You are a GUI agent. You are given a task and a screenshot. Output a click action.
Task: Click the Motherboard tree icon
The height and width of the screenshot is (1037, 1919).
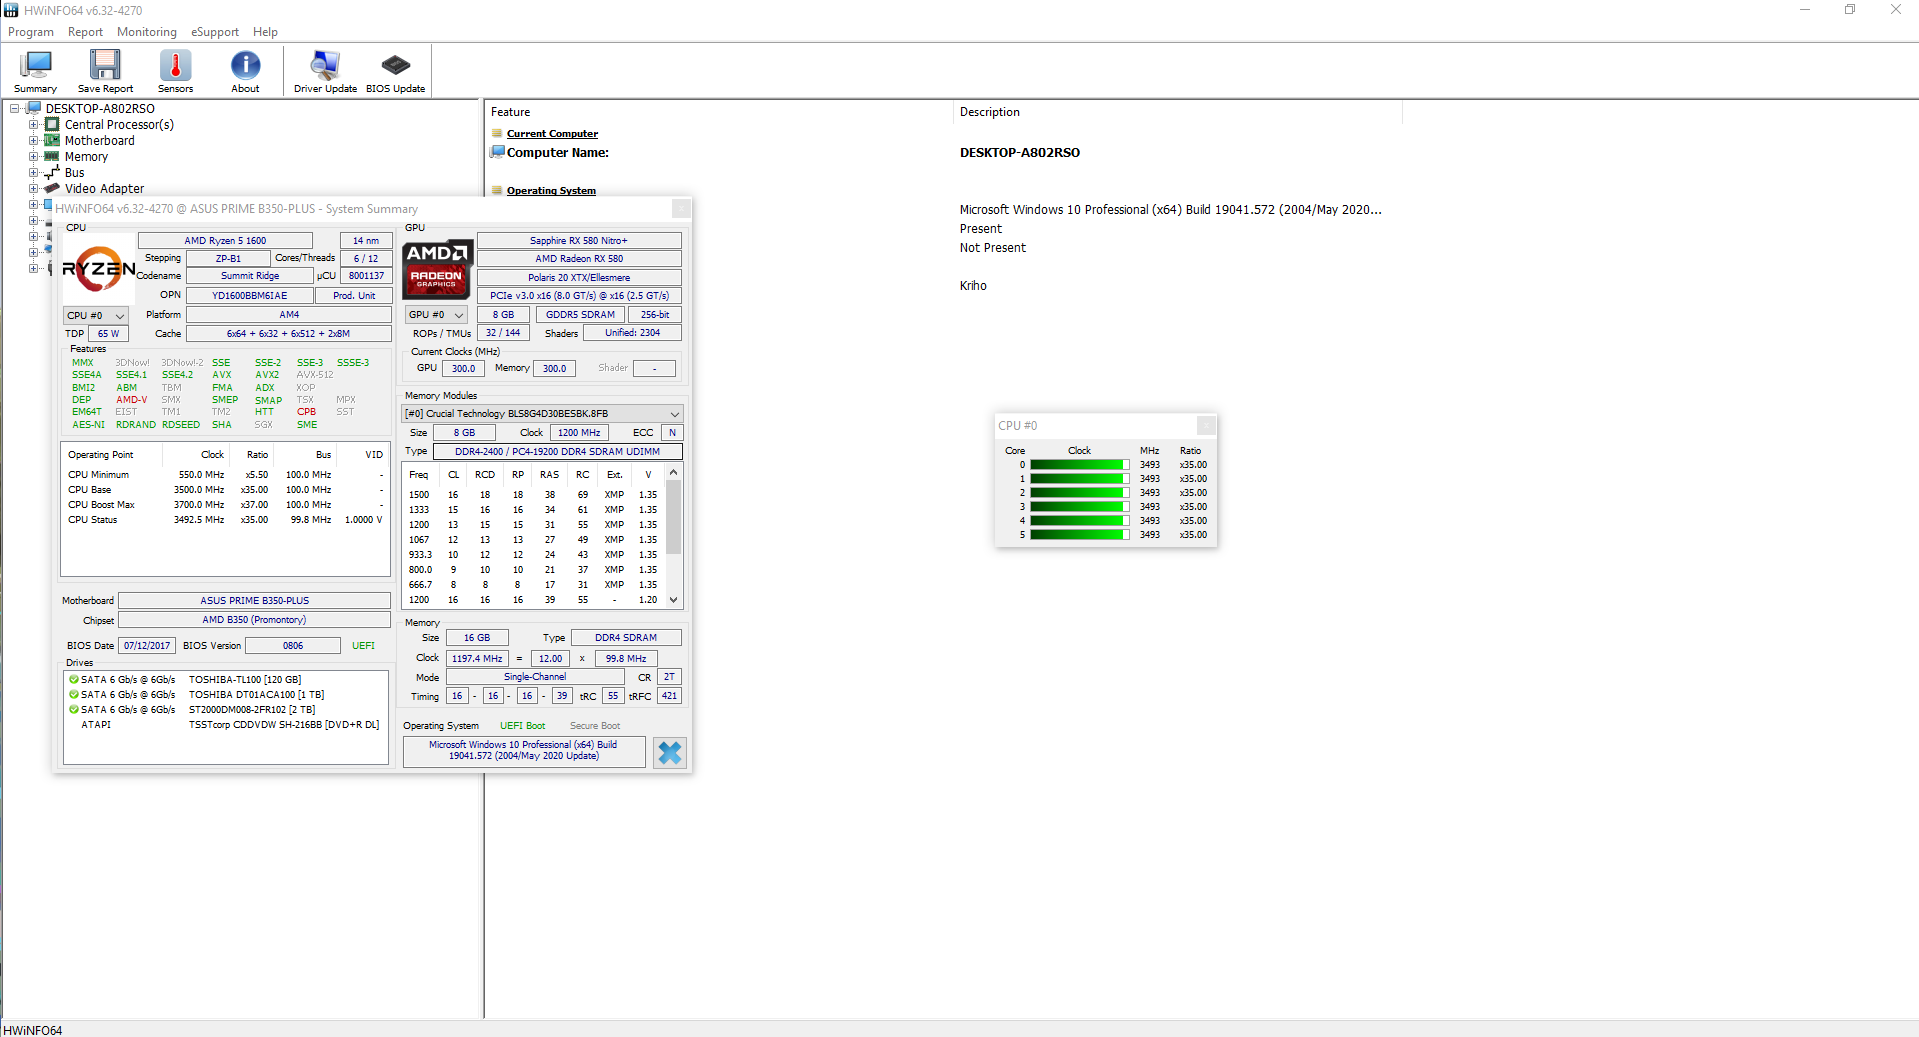point(52,141)
